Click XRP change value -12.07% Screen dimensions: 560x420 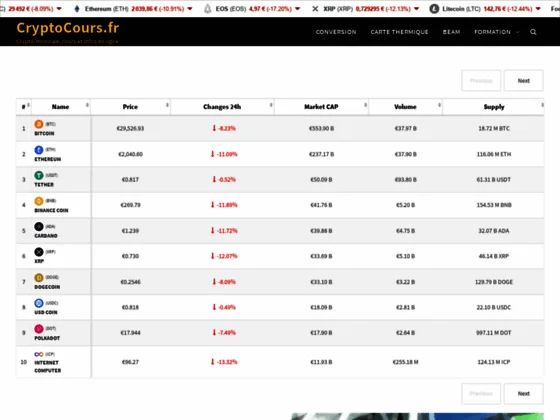[227, 256]
